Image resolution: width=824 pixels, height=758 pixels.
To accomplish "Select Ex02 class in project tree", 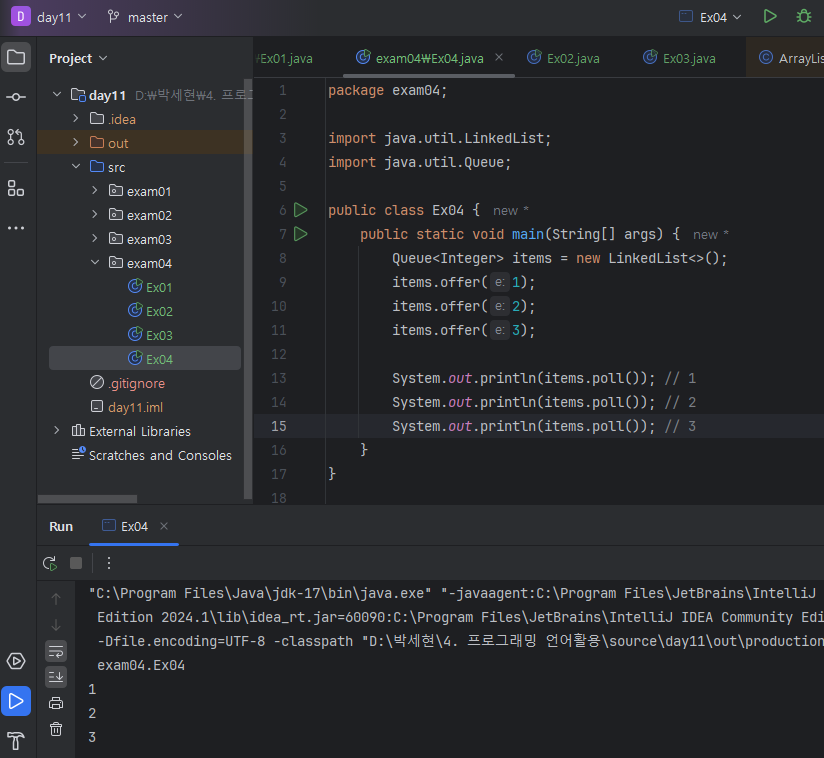I will pyautogui.click(x=150, y=311).
